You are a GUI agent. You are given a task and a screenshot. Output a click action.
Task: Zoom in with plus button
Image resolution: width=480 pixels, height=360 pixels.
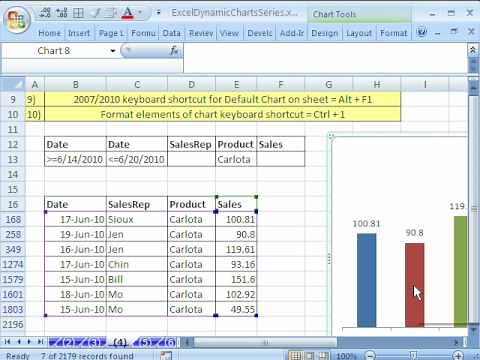pos(458,356)
